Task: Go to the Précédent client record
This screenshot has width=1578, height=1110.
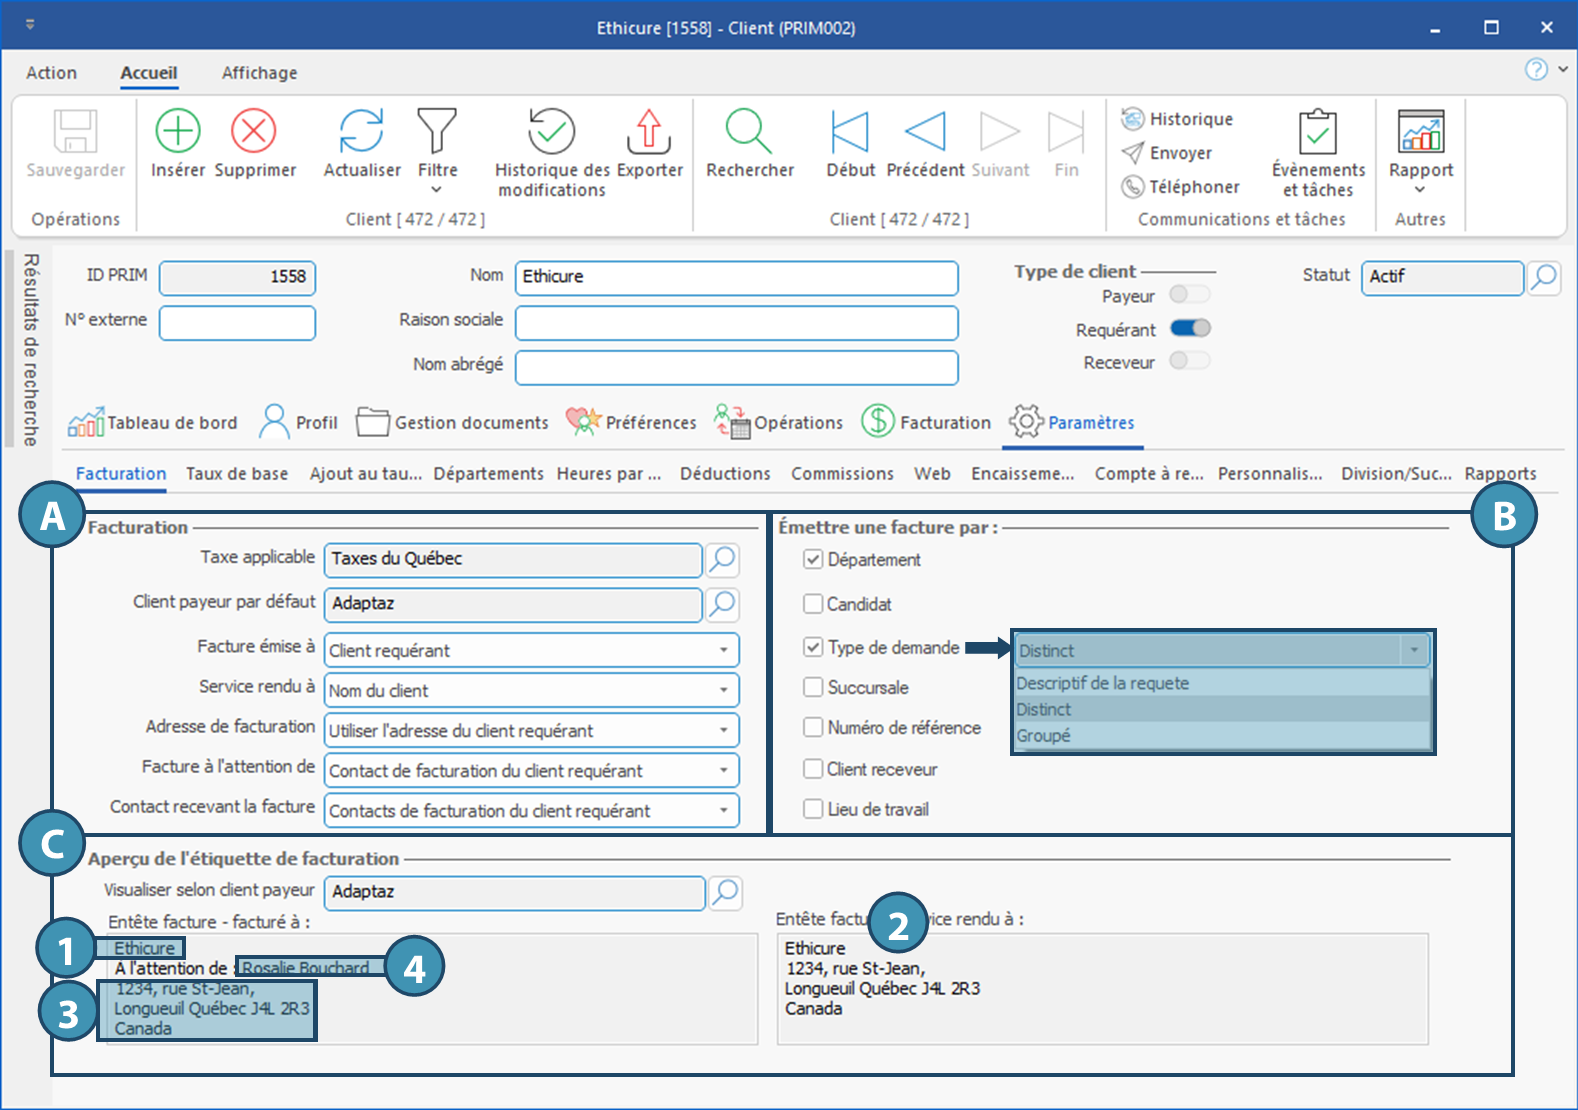Action: [925, 131]
